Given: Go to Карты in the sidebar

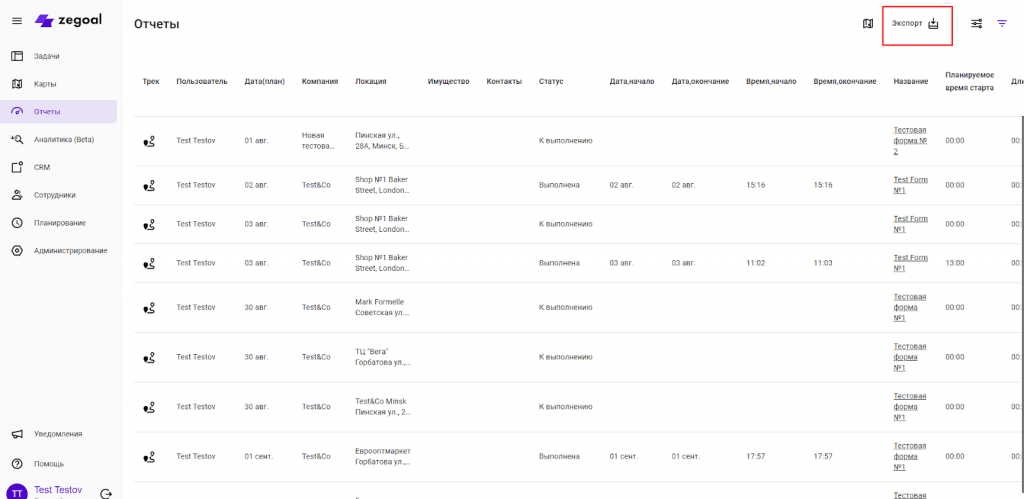Looking at the screenshot, I should (44, 84).
